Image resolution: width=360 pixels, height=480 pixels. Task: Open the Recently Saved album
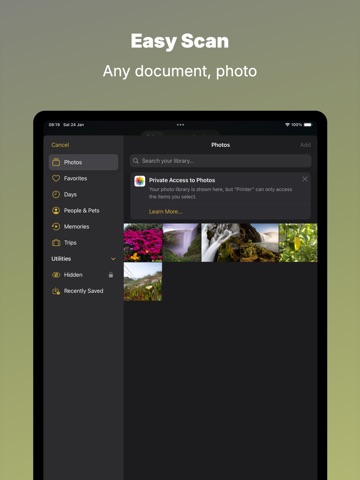tap(83, 291)
